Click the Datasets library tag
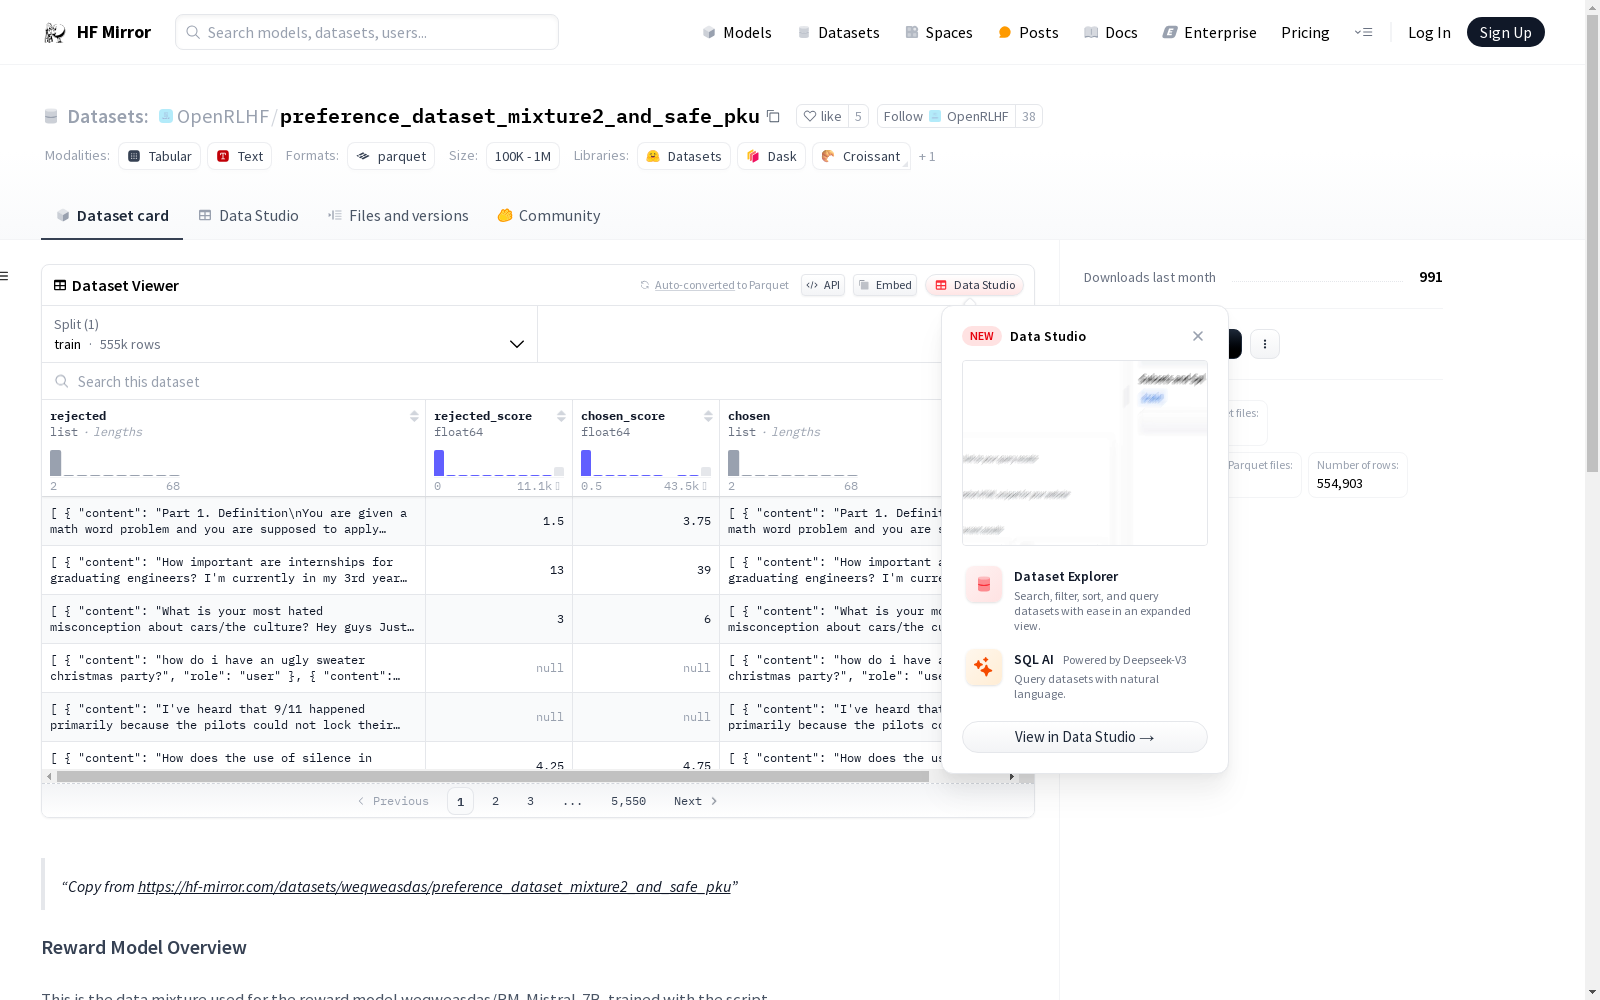The width and height of the screenshot is (1600, 1000). (684, 156)
